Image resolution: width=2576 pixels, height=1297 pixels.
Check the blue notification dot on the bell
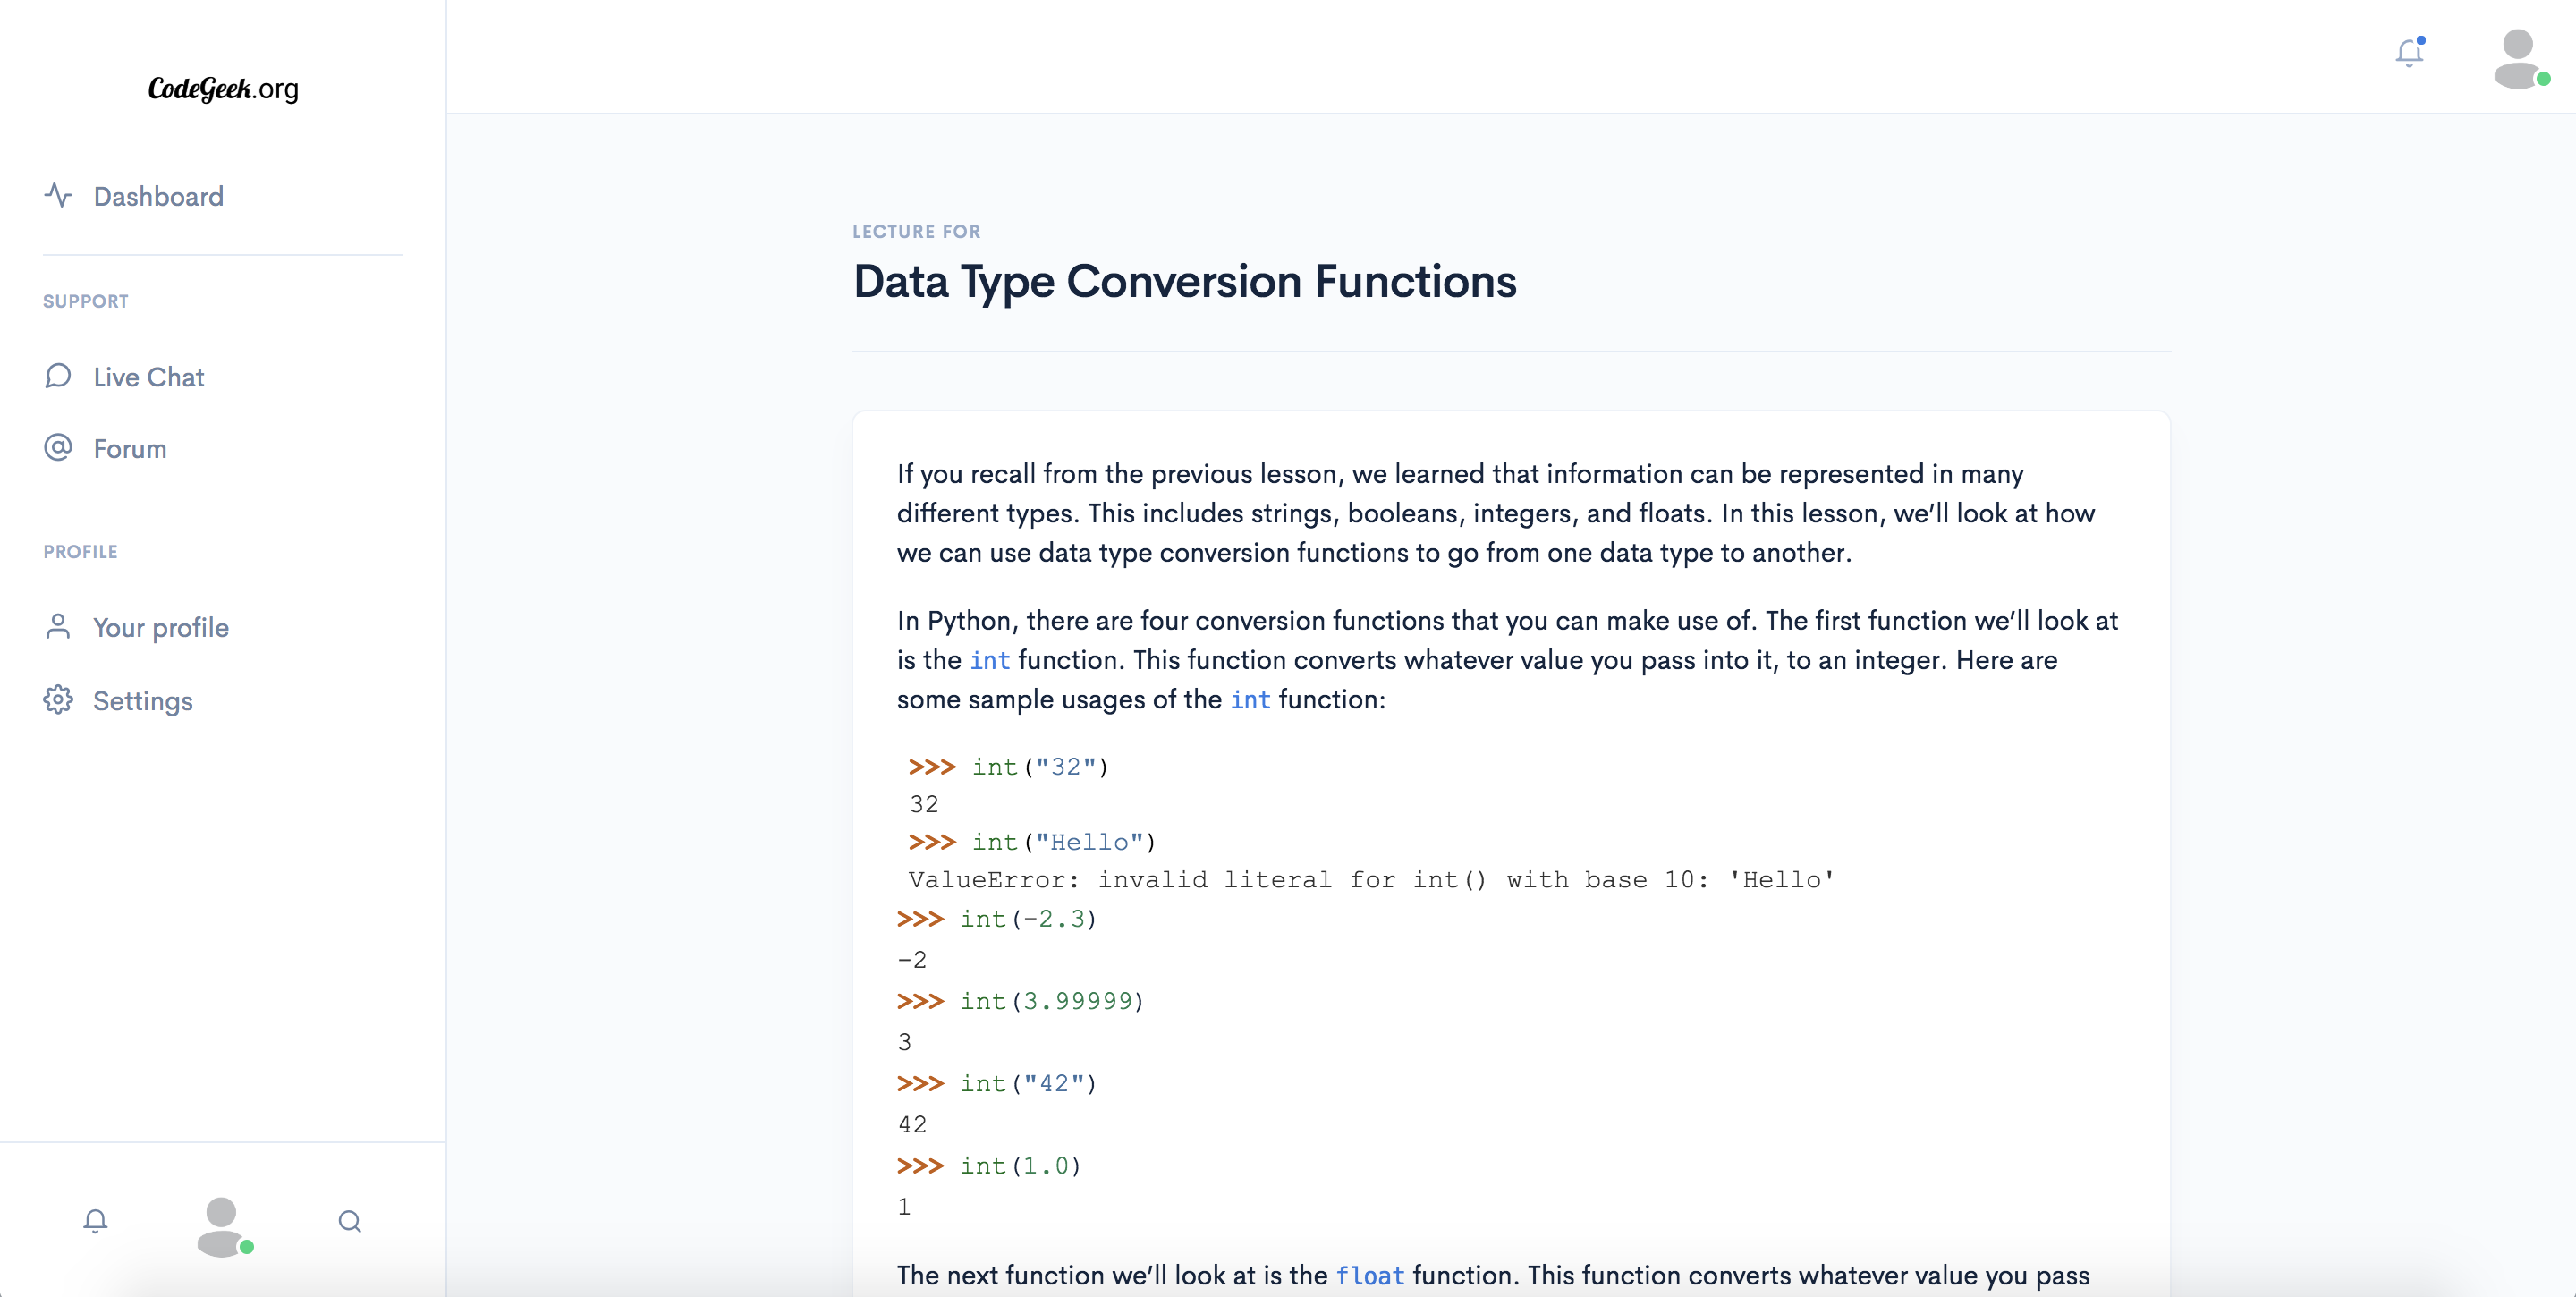pos(2421,41)
